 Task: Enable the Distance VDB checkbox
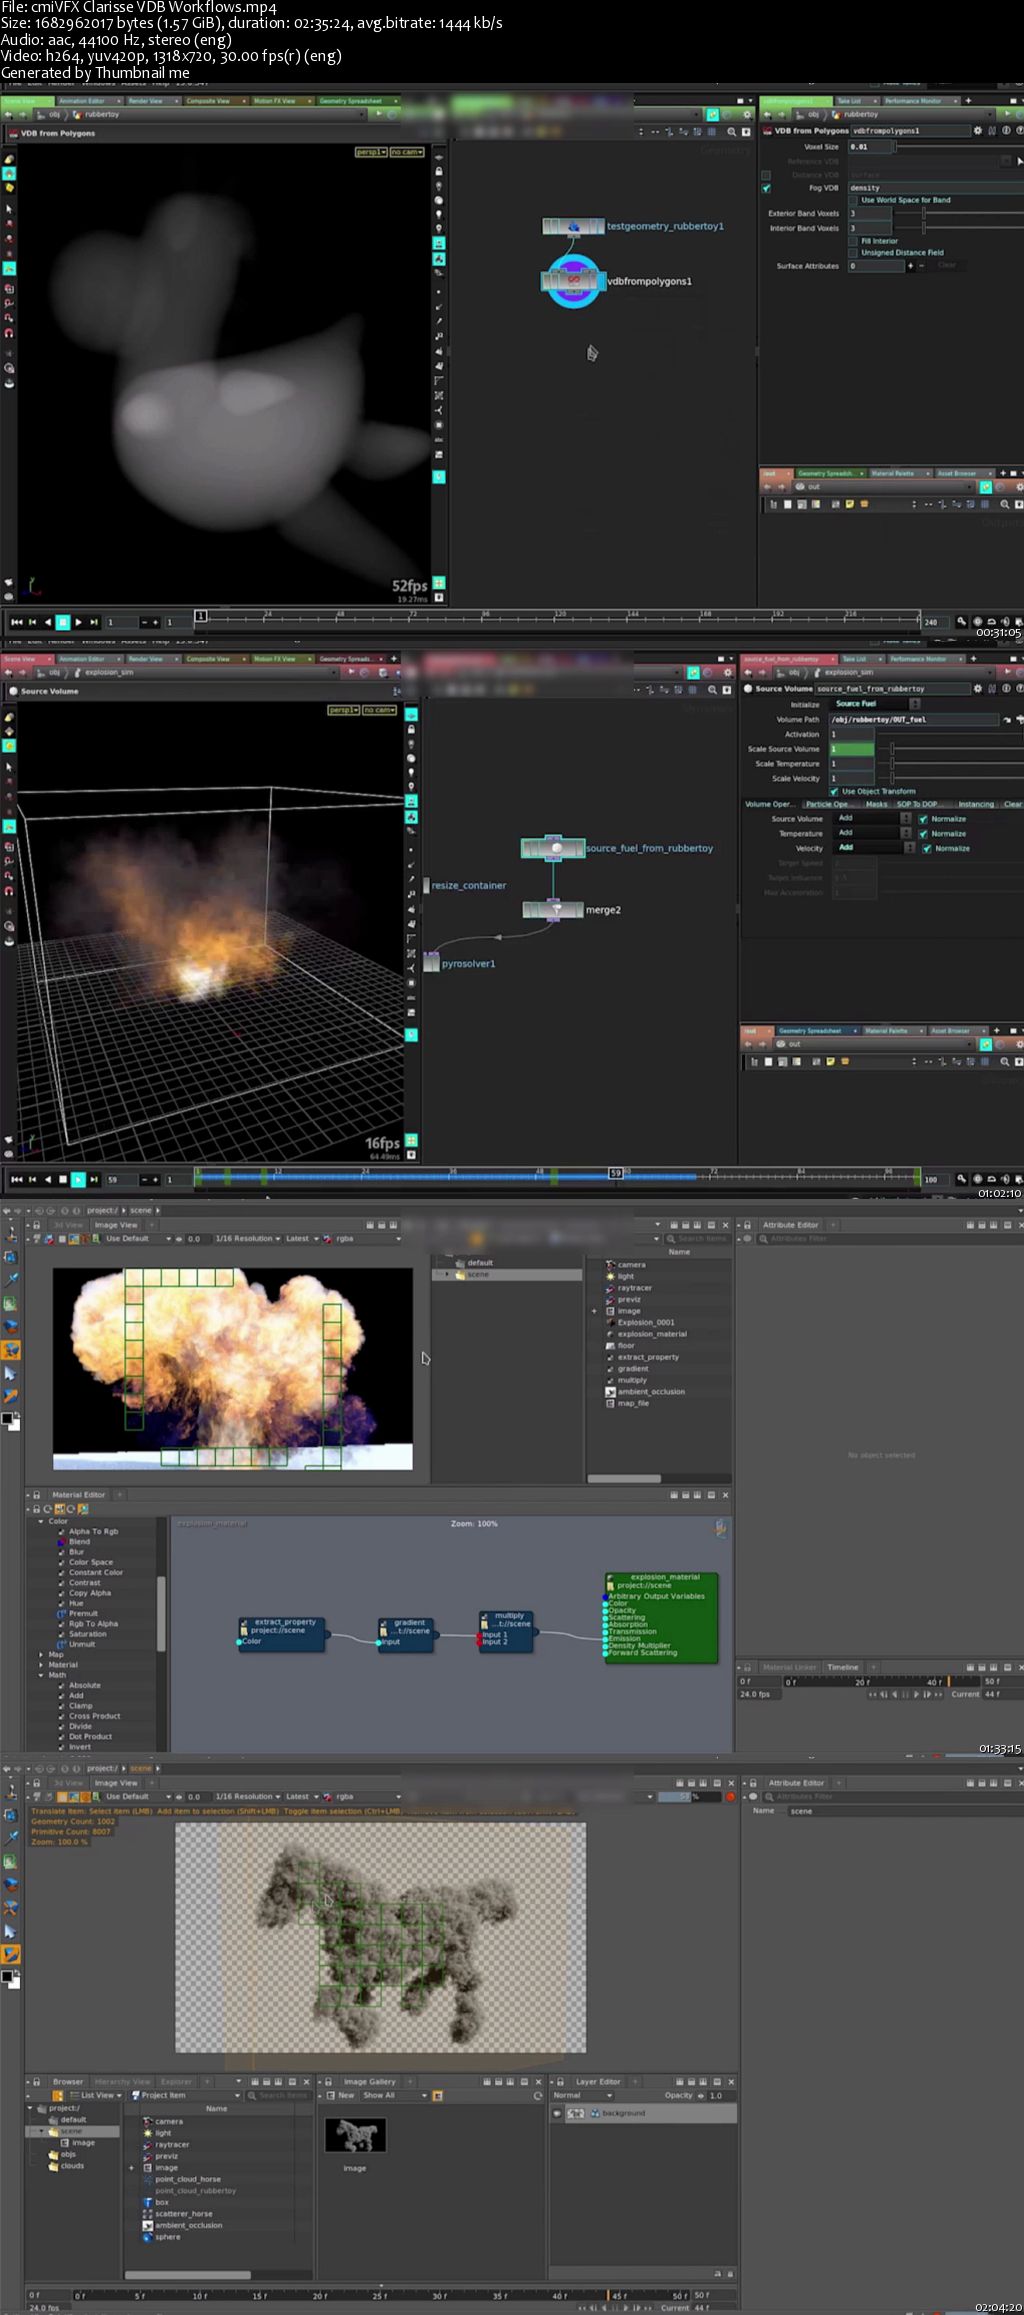[x=767, y=175]
